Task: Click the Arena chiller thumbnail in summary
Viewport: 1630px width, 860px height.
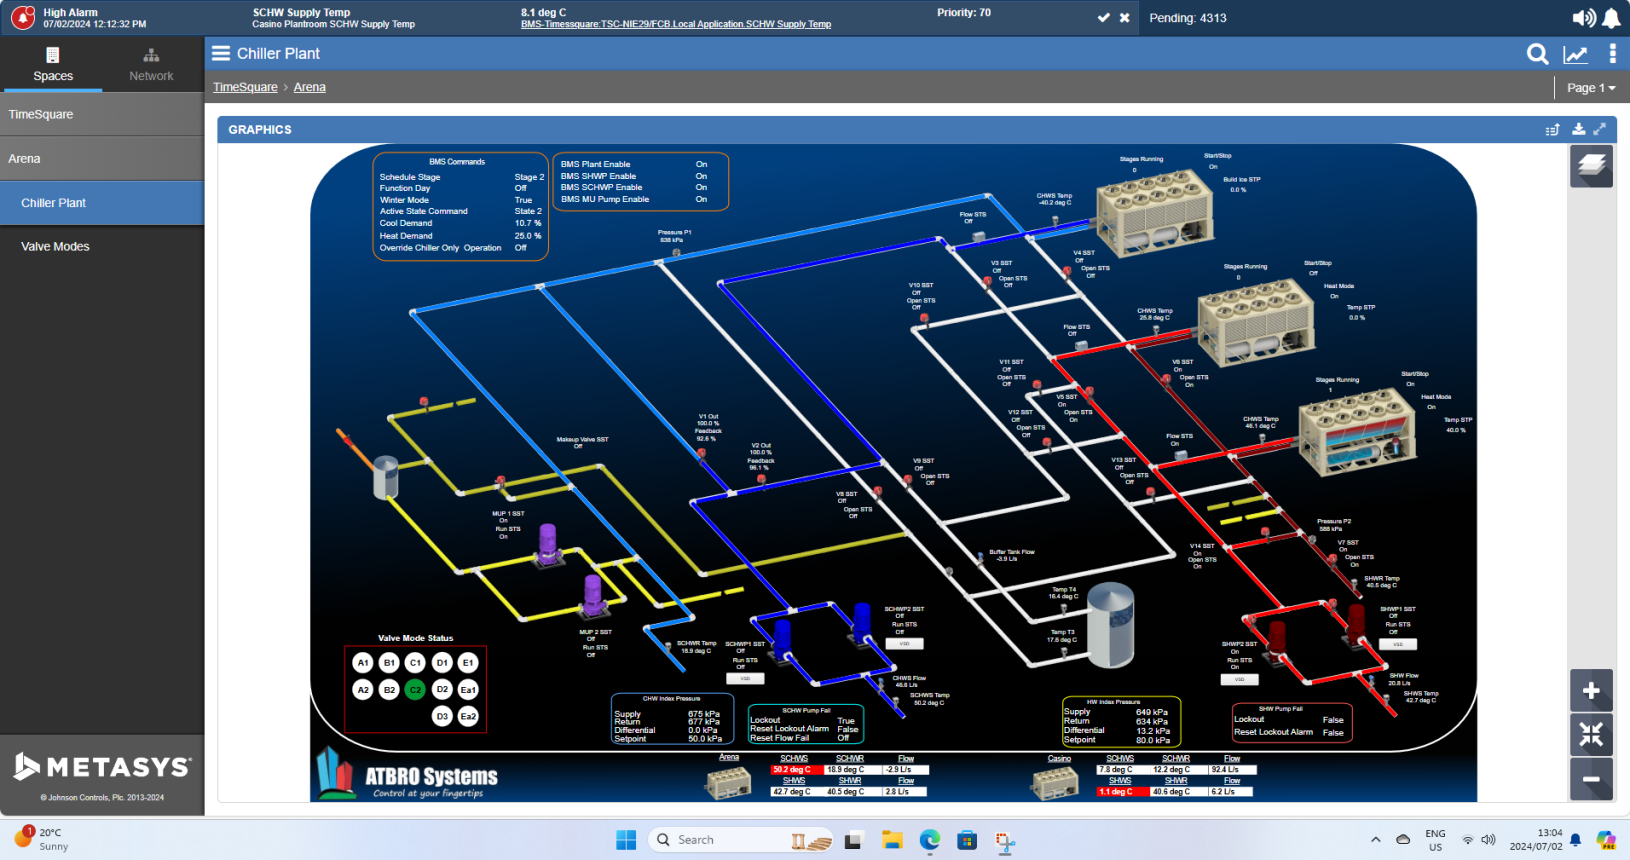Action: [x=728, y=783]
